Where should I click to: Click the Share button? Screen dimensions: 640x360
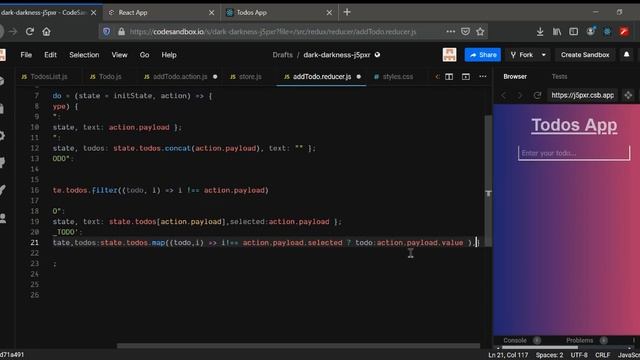pos(482,55)
